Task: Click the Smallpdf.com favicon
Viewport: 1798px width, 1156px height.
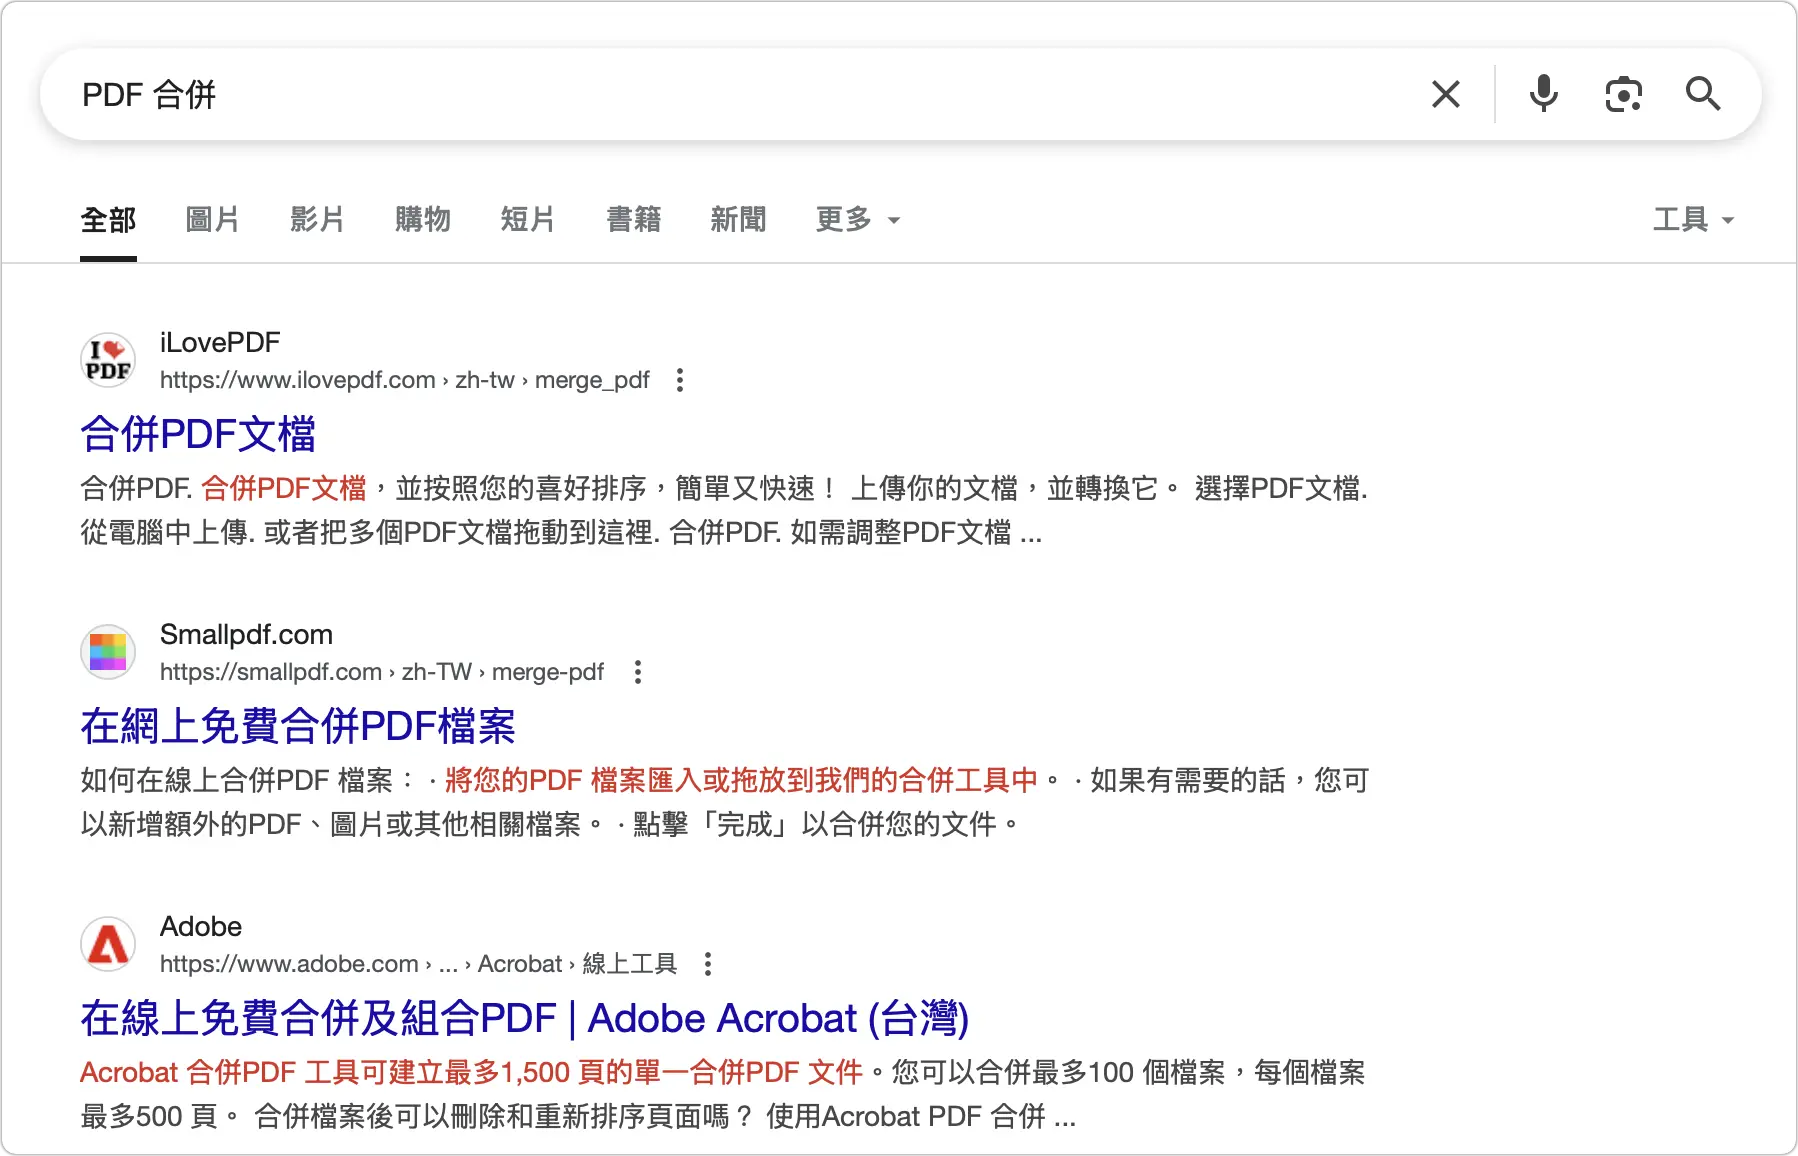Action: pyautogui.click(x=108, y=652)
